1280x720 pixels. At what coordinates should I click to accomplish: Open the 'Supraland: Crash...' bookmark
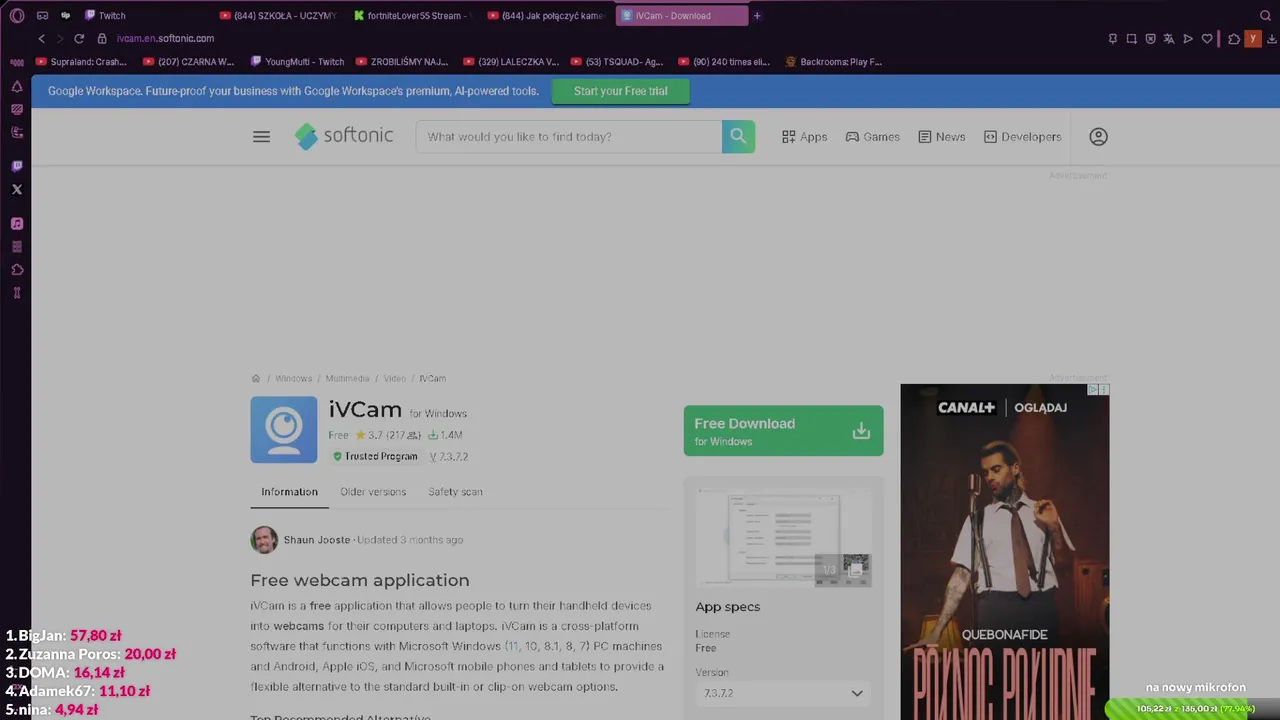pos(81,62)
